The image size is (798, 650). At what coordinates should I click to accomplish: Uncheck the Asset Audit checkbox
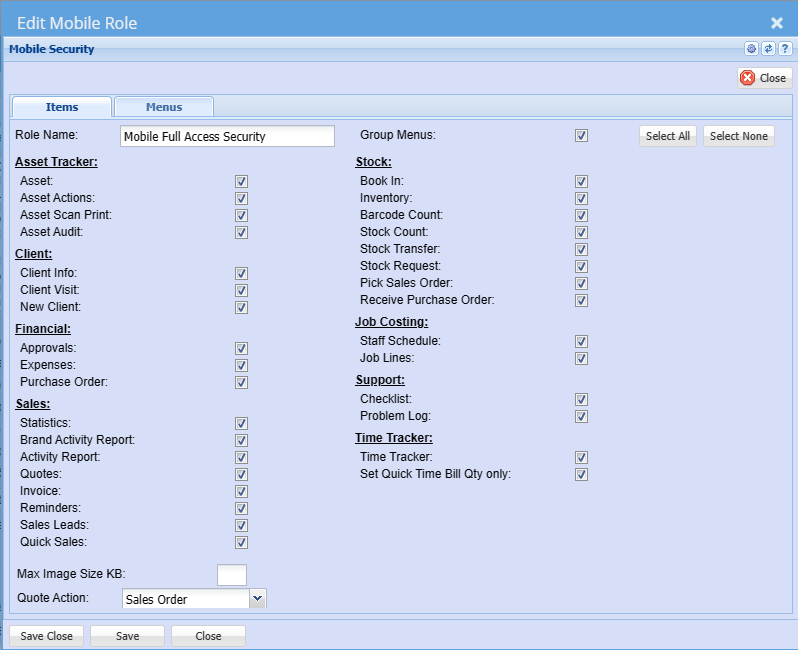tap(241, 232)
